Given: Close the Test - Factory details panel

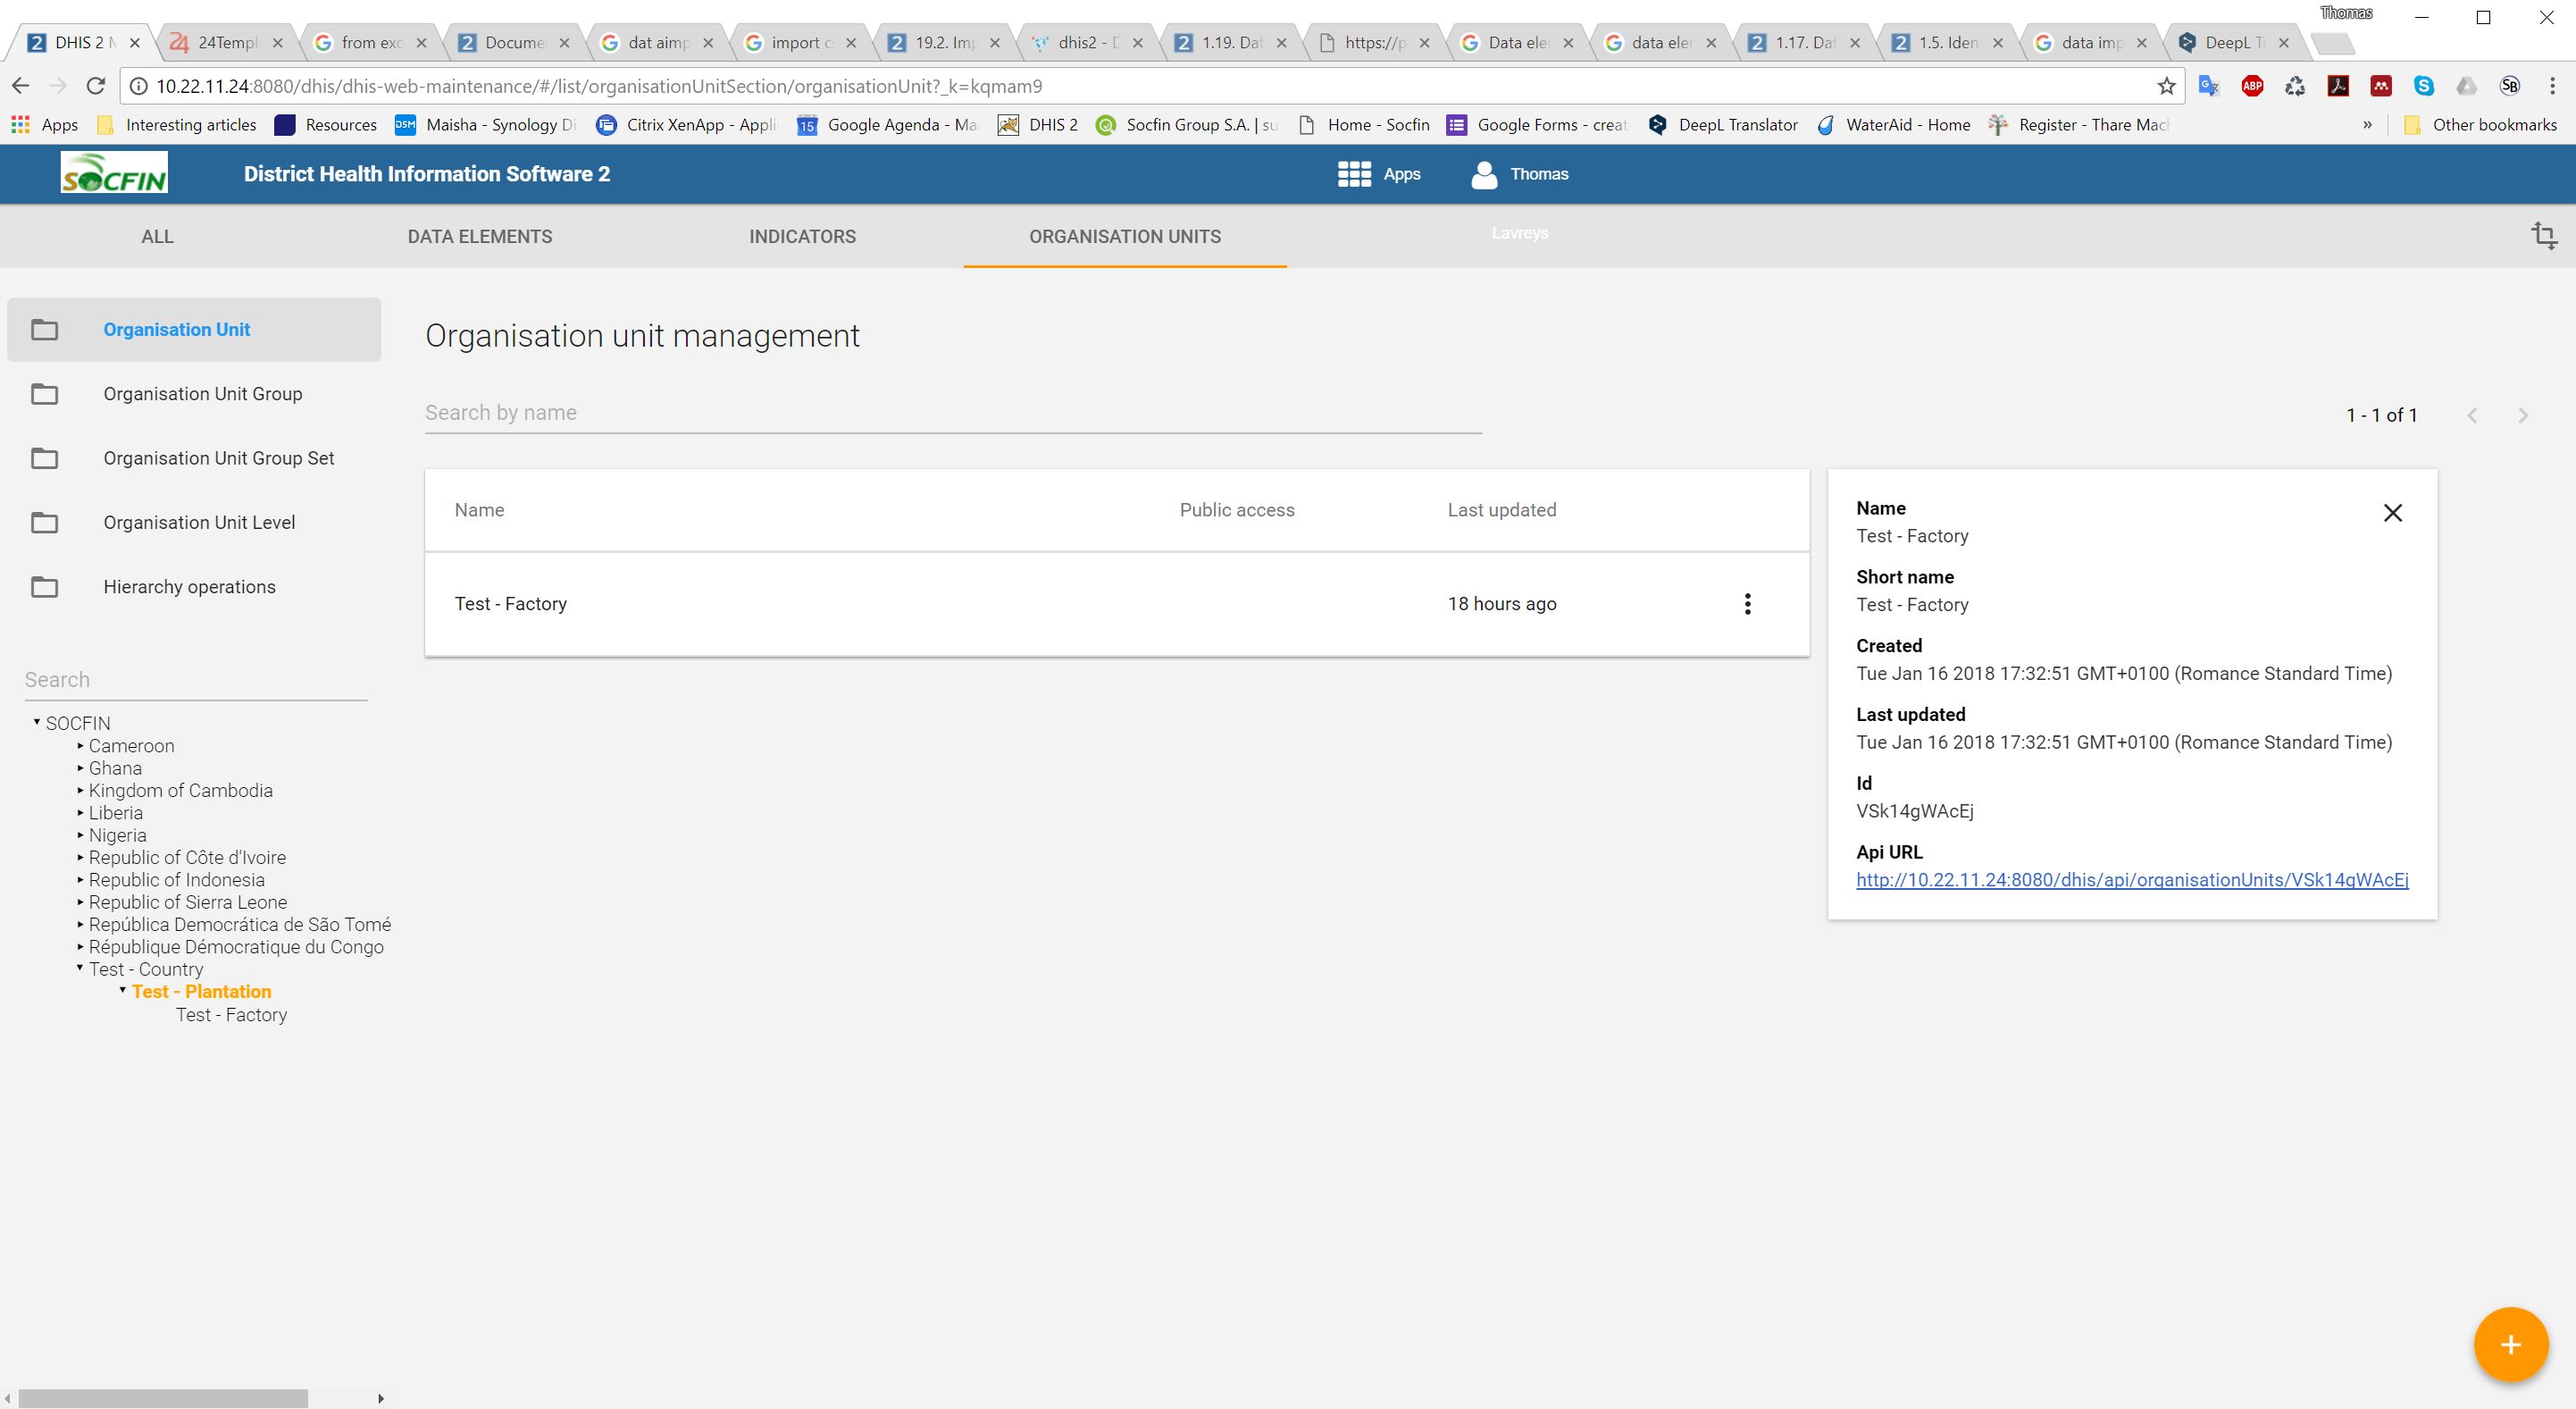Looking at the screenshot, I should (2392, 513).
